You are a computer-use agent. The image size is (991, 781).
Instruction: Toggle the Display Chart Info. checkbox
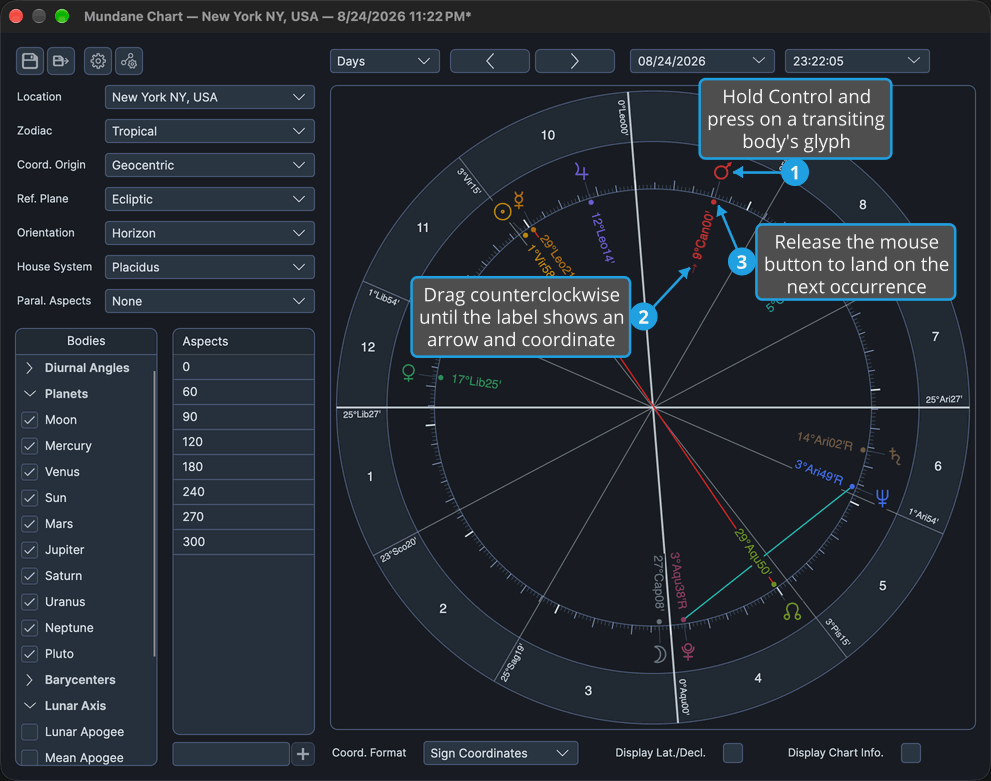pyautogui.click(x=911, y=753)
